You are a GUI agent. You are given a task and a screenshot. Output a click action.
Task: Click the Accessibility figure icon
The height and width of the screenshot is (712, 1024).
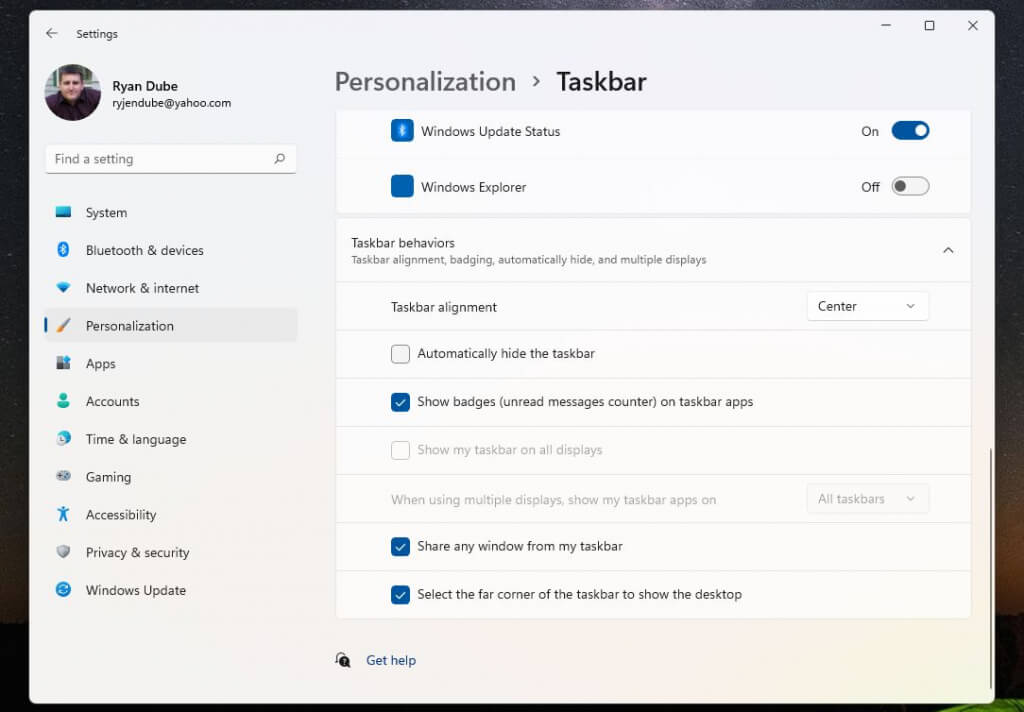click(x=64, y=514)
